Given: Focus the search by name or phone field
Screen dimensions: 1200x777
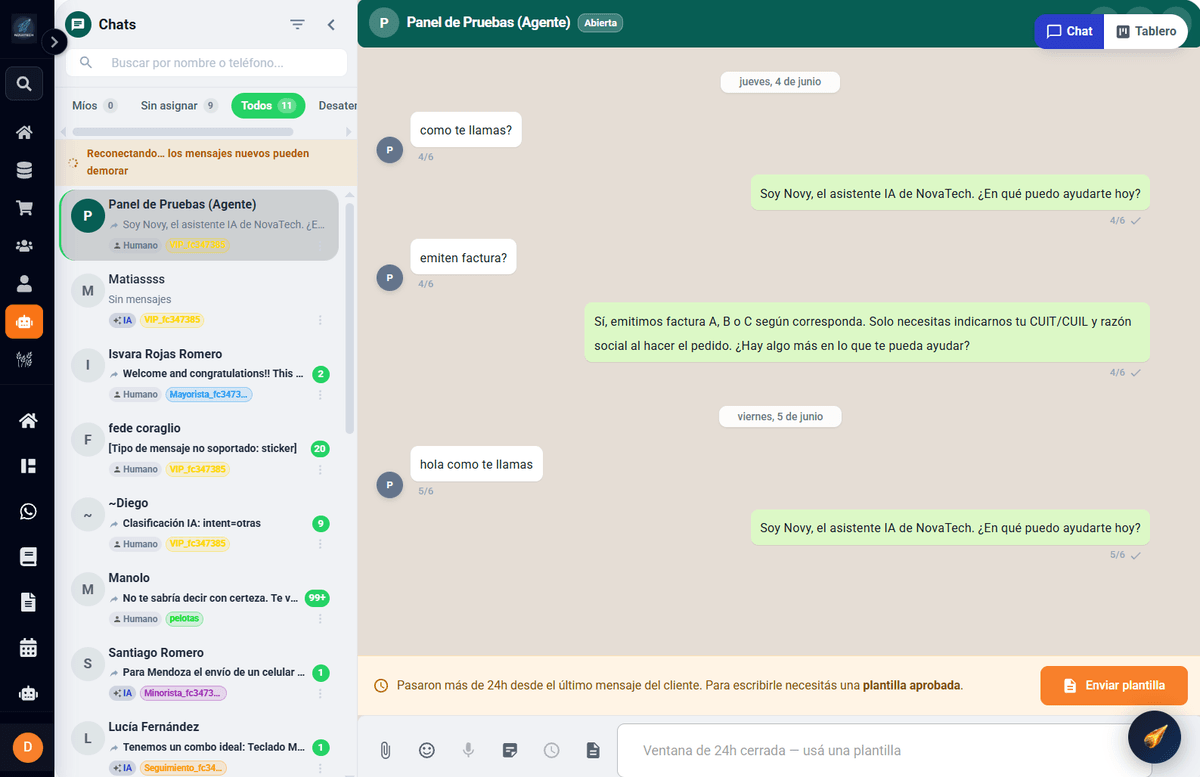Looking at the screenshot, I should coord(206,62).
